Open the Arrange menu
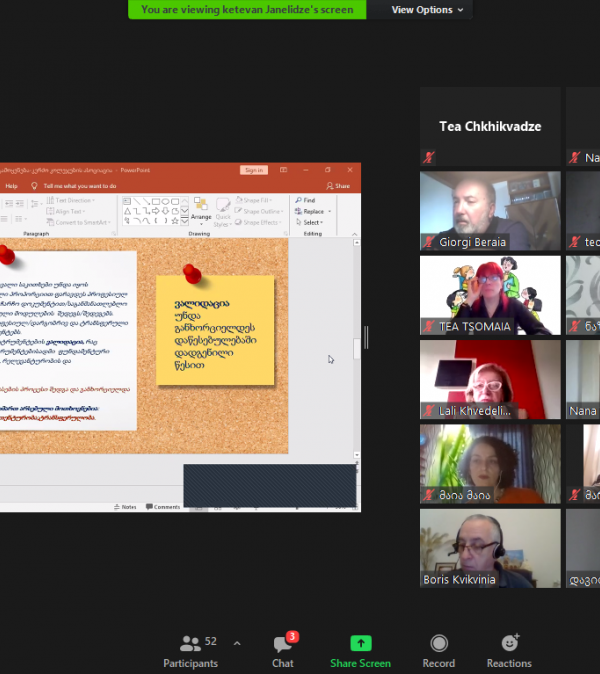 click(201, 211)
